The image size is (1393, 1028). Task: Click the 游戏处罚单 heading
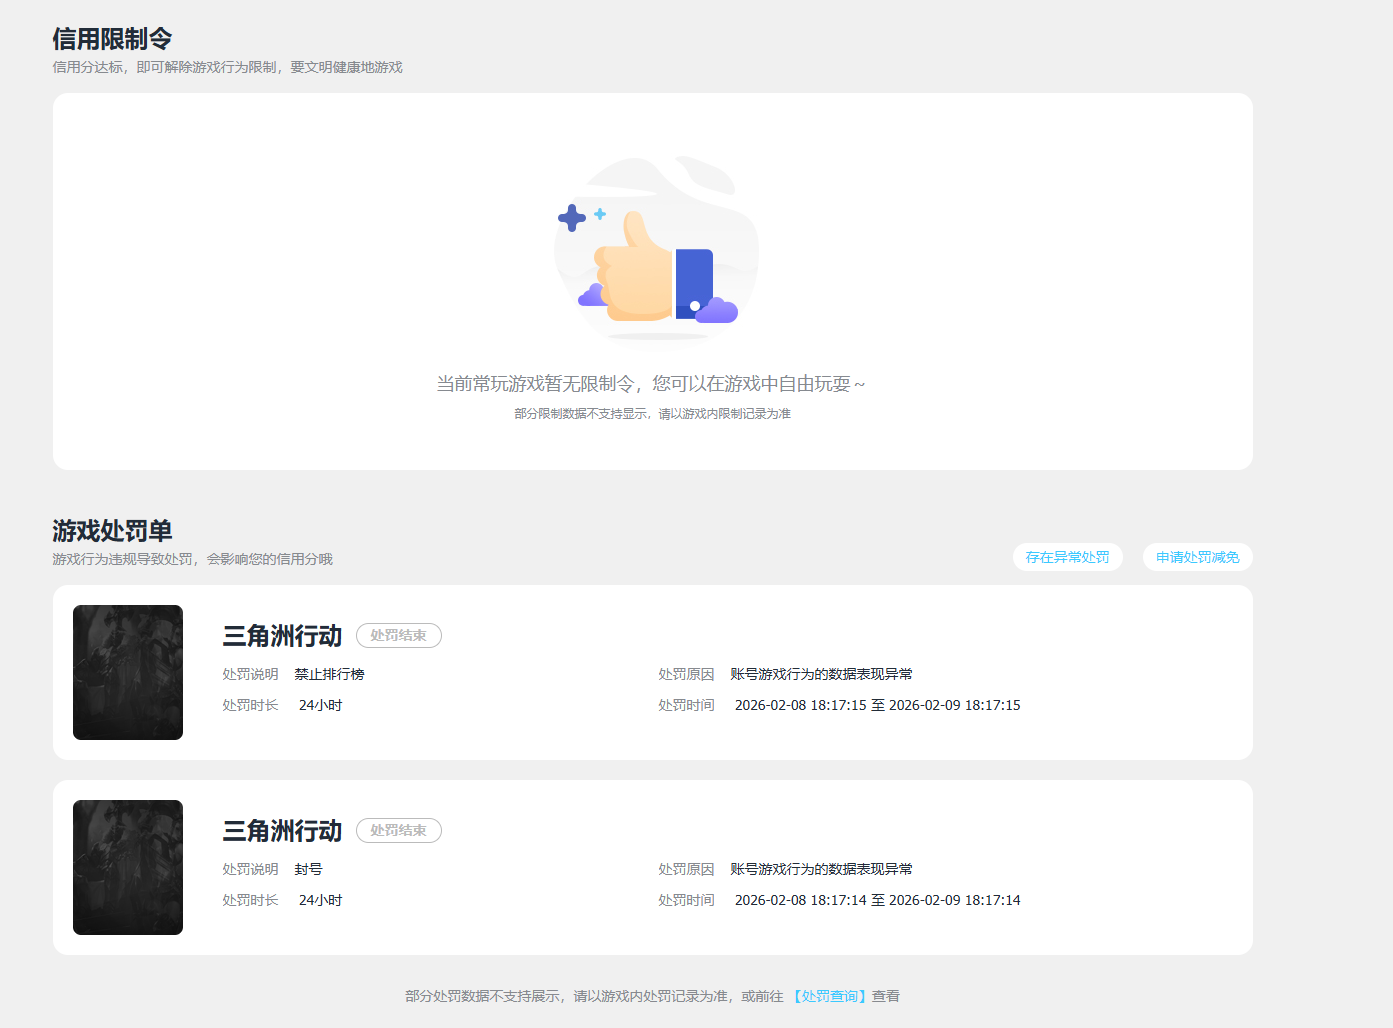(112, 531)
